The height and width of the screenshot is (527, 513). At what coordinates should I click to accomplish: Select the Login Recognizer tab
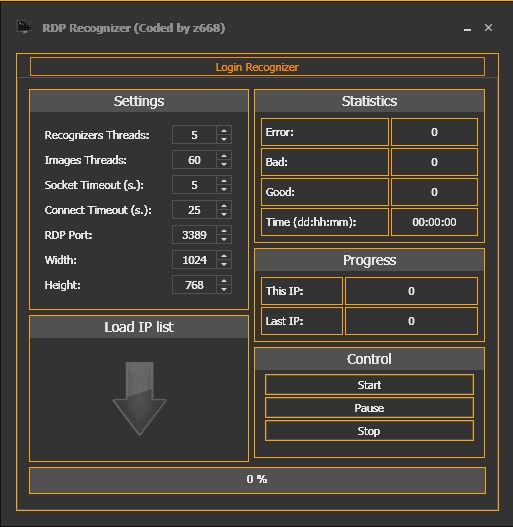coord(257,67)
